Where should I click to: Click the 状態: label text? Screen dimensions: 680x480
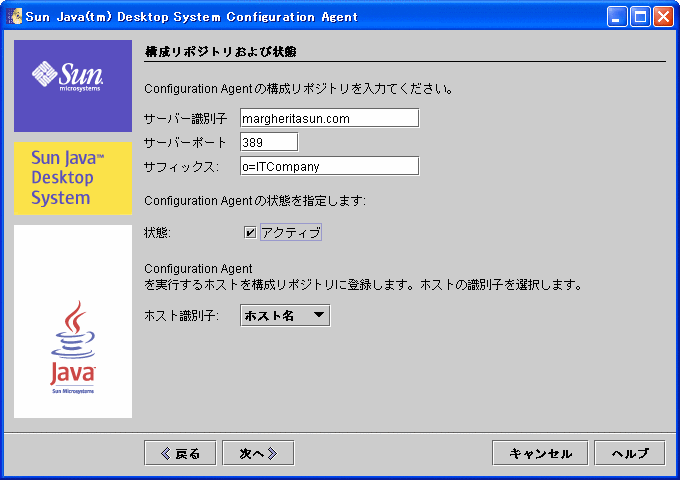[157, 233]
